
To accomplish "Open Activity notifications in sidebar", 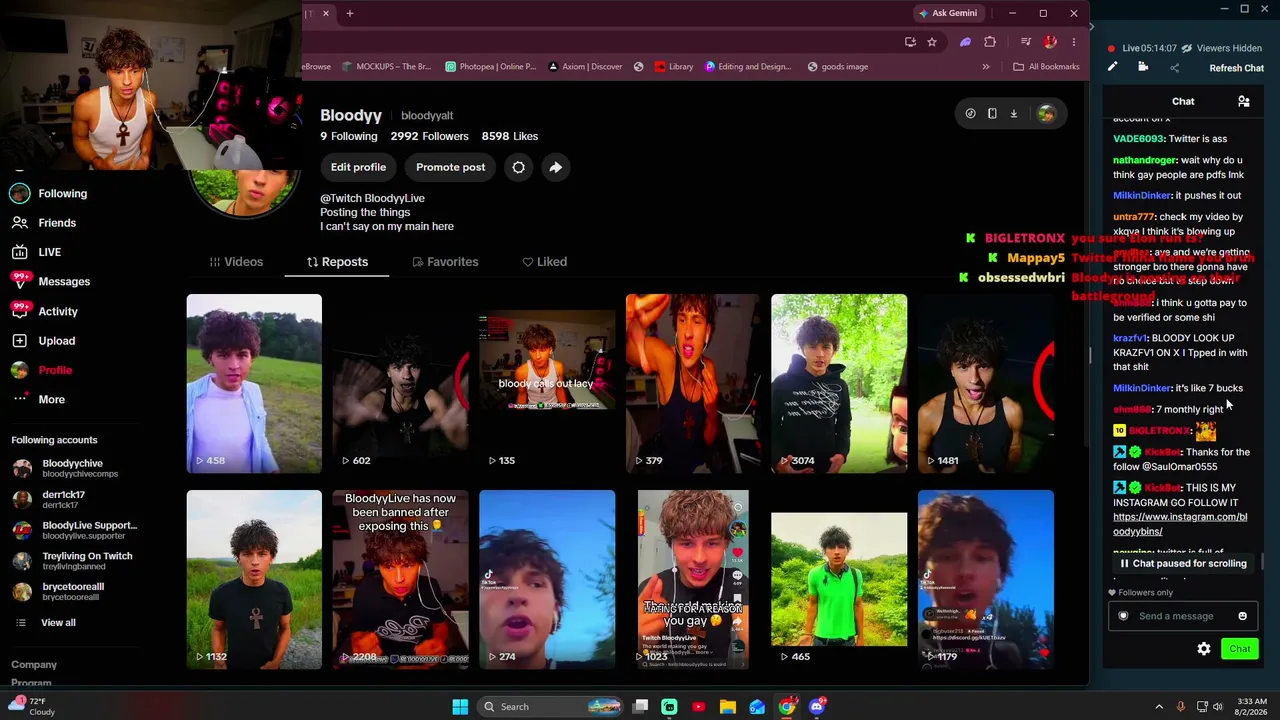I will click(x=45, y=311).
